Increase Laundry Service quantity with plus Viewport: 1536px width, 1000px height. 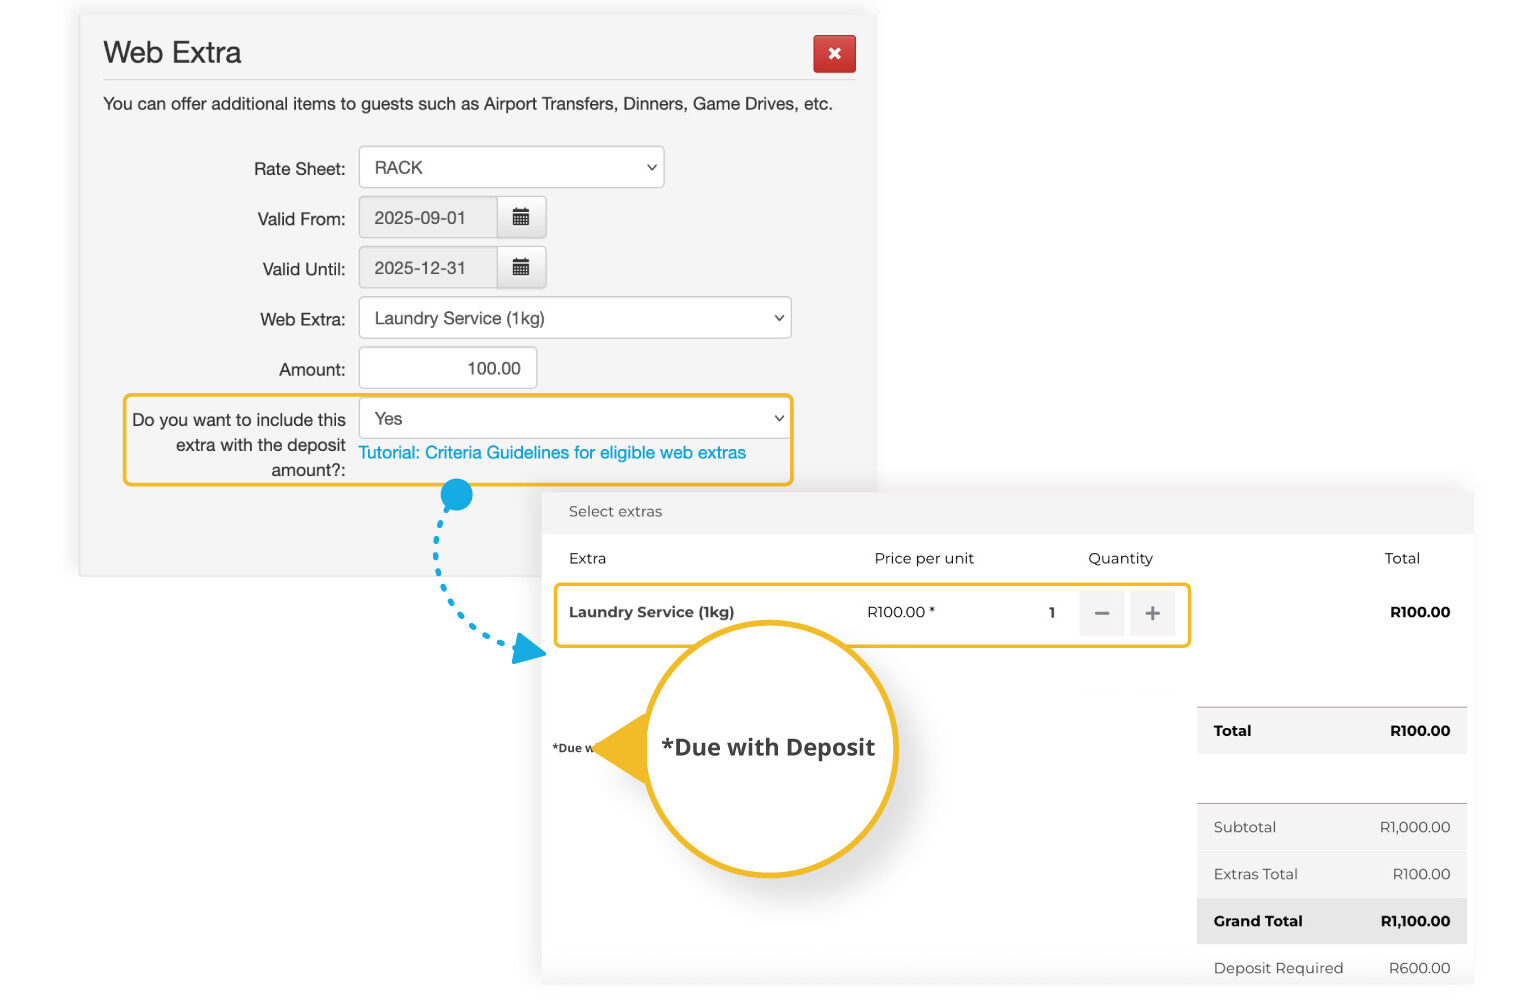point(1152,613)
